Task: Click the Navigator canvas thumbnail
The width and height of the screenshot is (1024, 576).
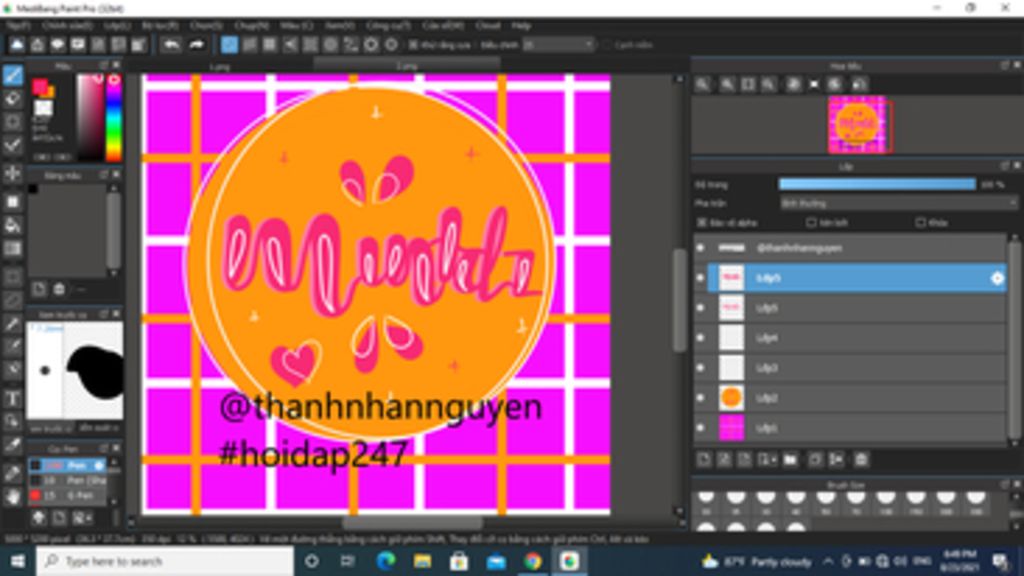Action: coord(857,124)
